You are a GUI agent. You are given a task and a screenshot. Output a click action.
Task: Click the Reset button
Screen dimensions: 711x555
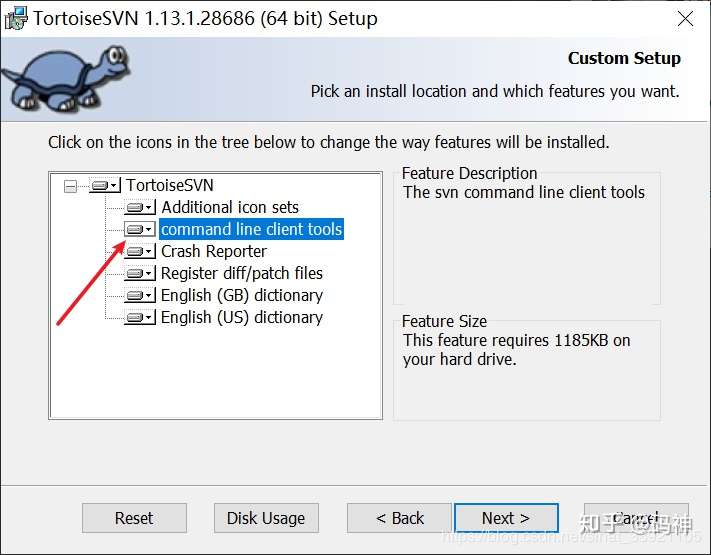click(x=134, y=518)
